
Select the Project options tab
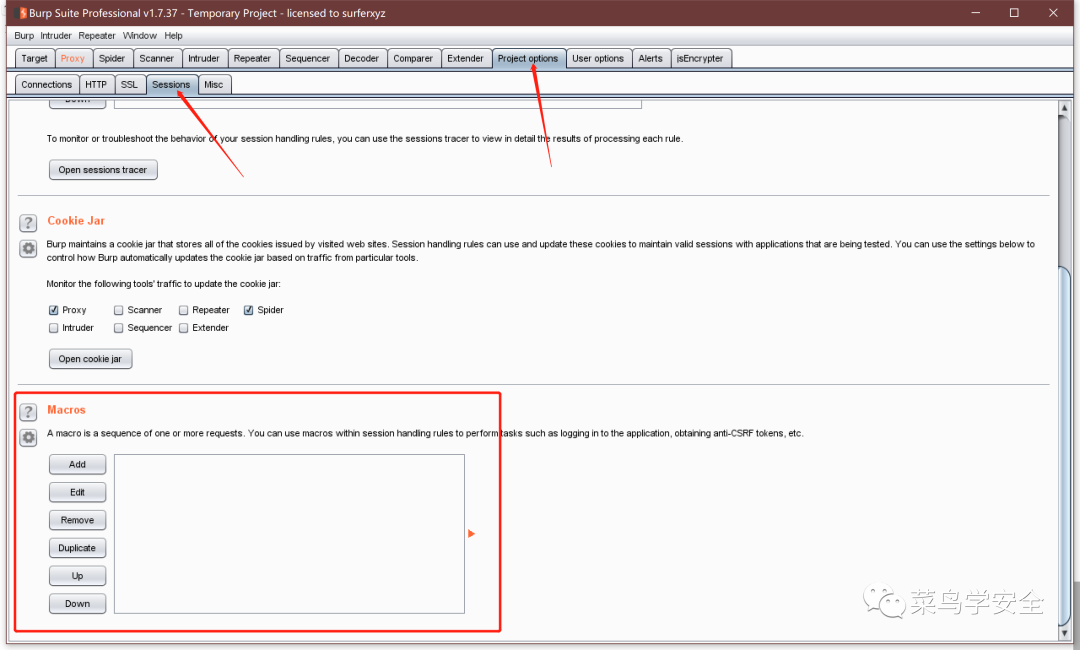(528, 59)
